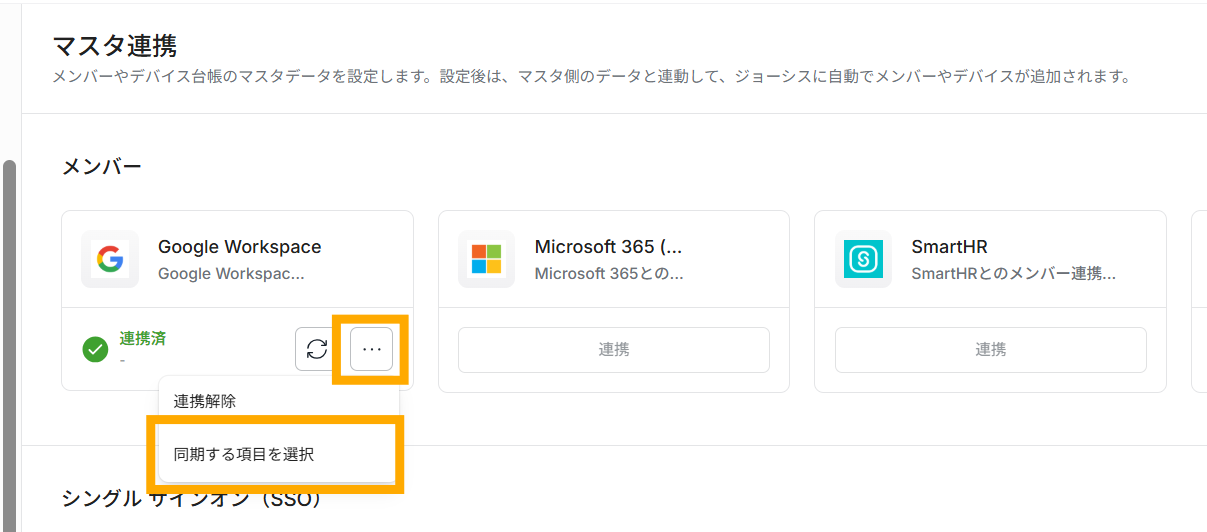Click the green connected checkmark icon
The height and width of the screenshot is (532, 1207).
(x=95, y=349)
